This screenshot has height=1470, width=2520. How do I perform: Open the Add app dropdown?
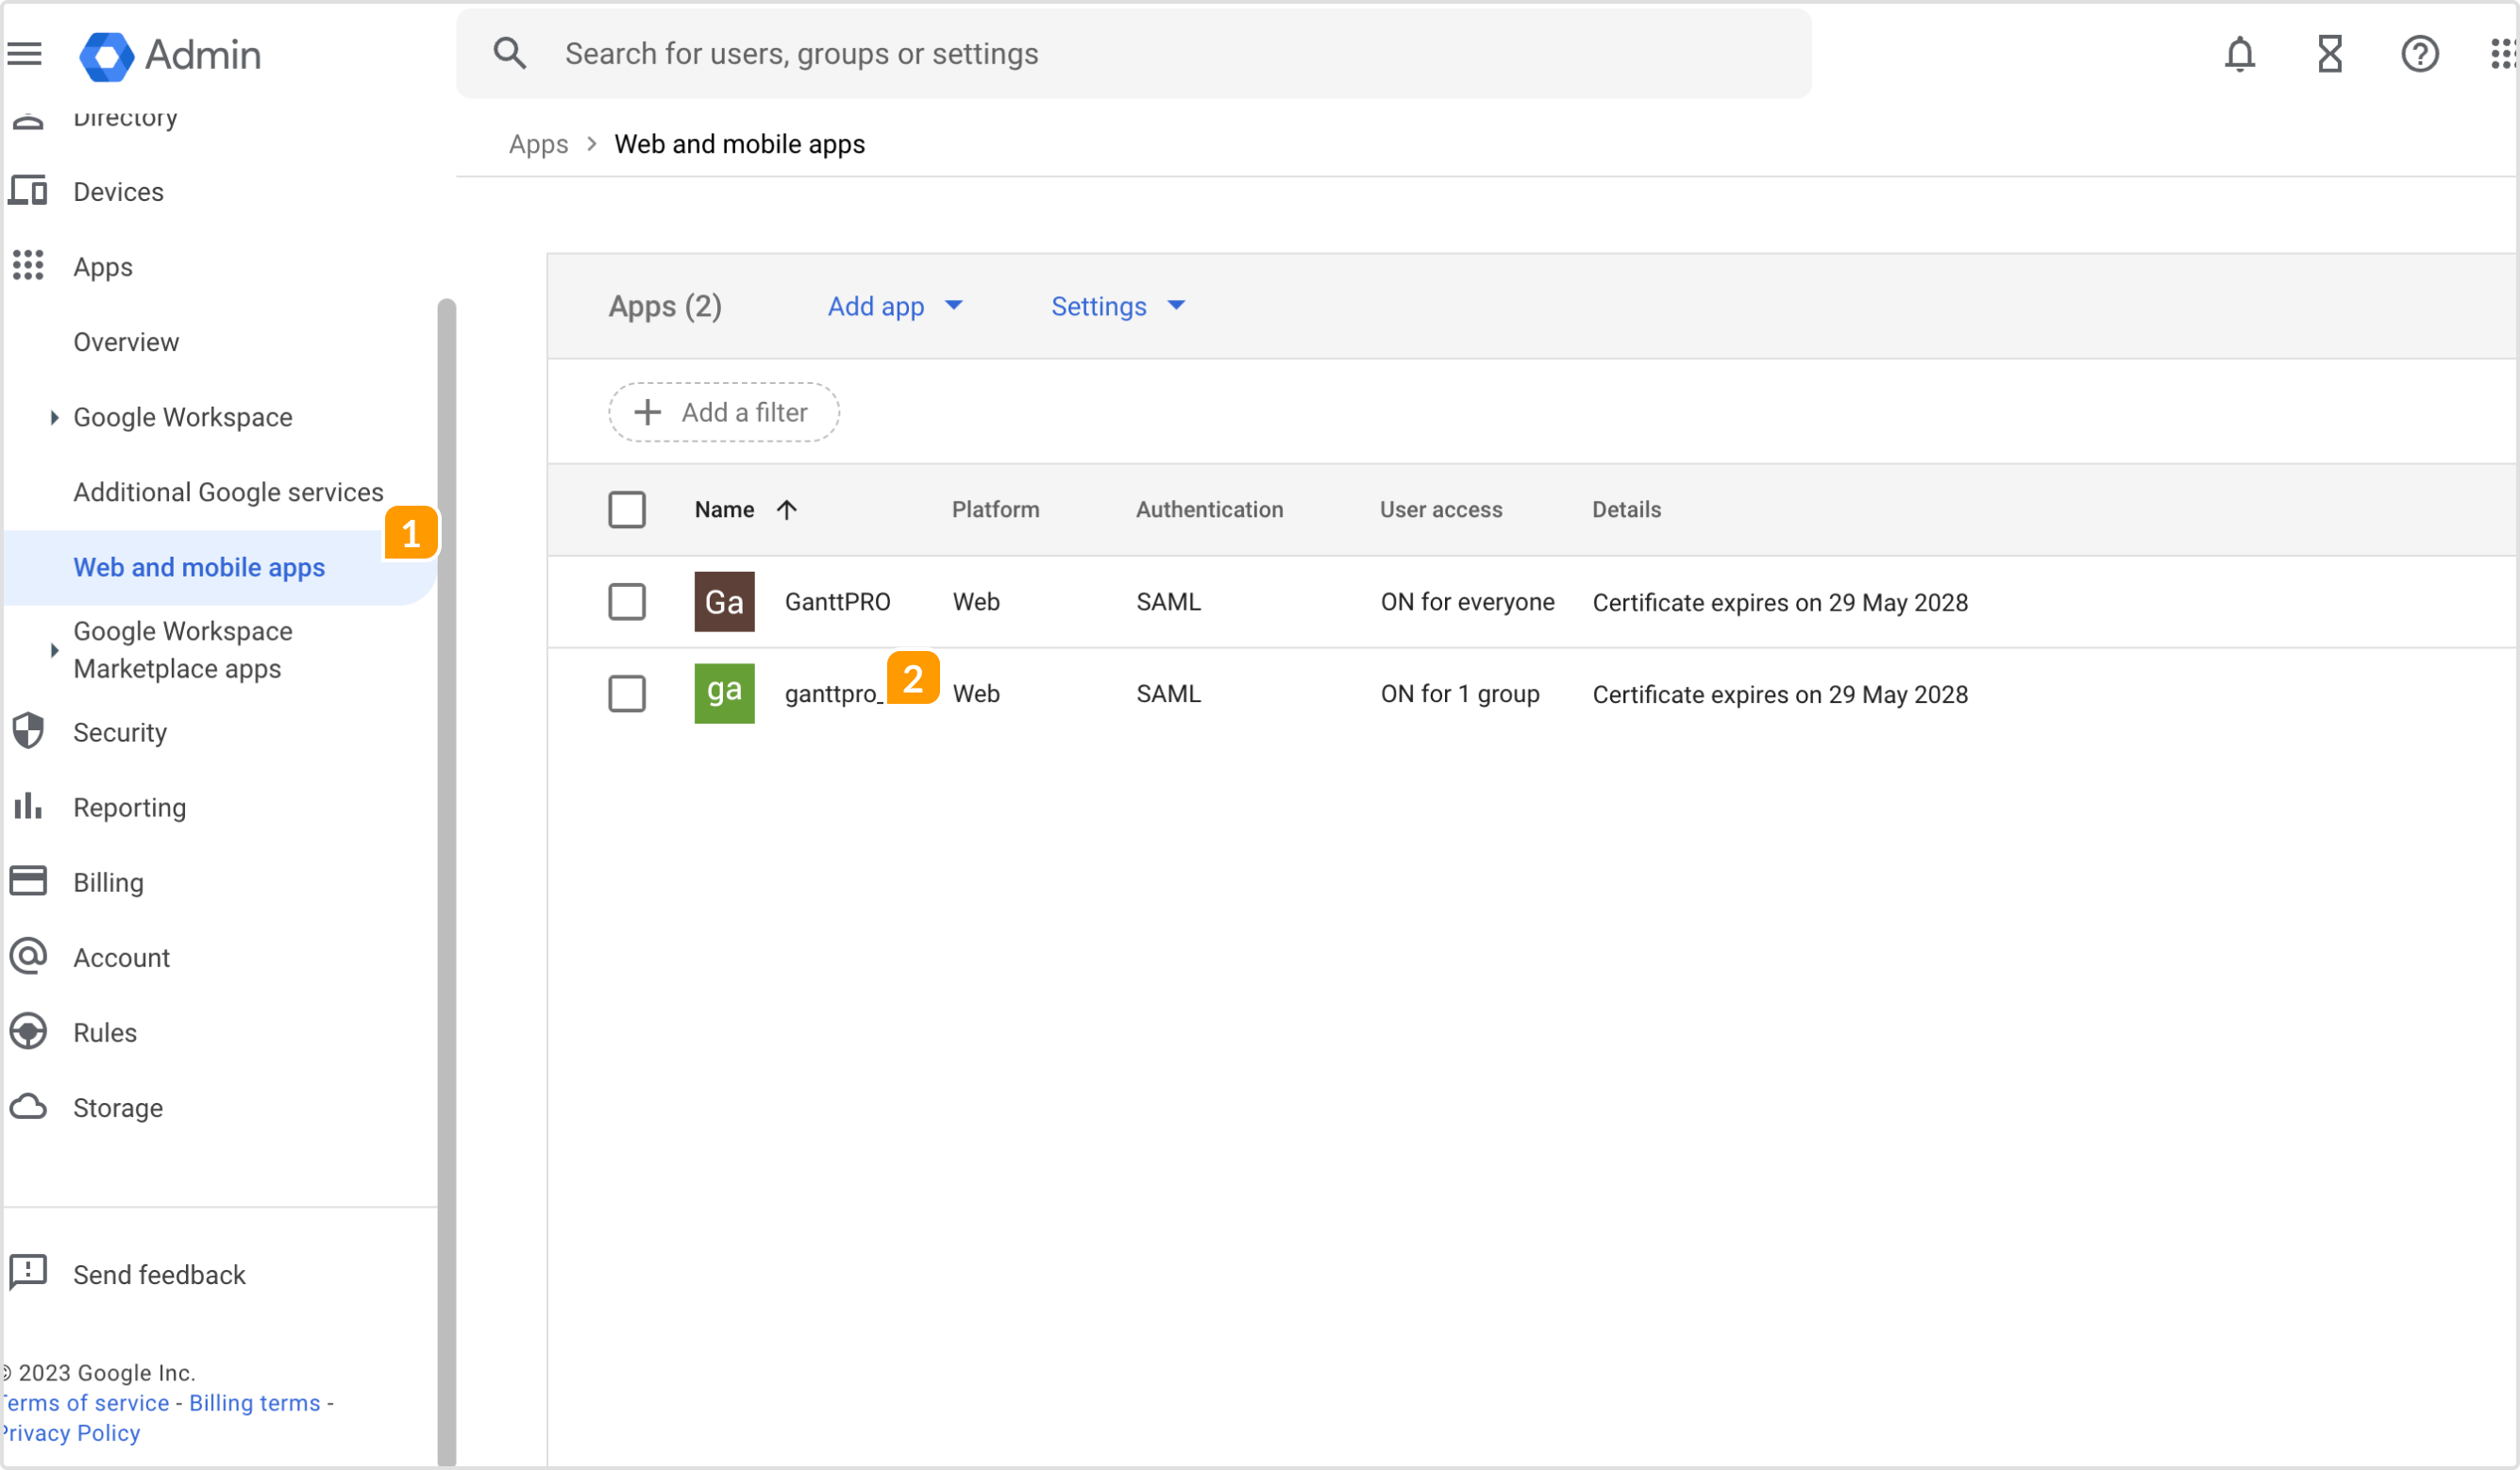click(895, 306)
